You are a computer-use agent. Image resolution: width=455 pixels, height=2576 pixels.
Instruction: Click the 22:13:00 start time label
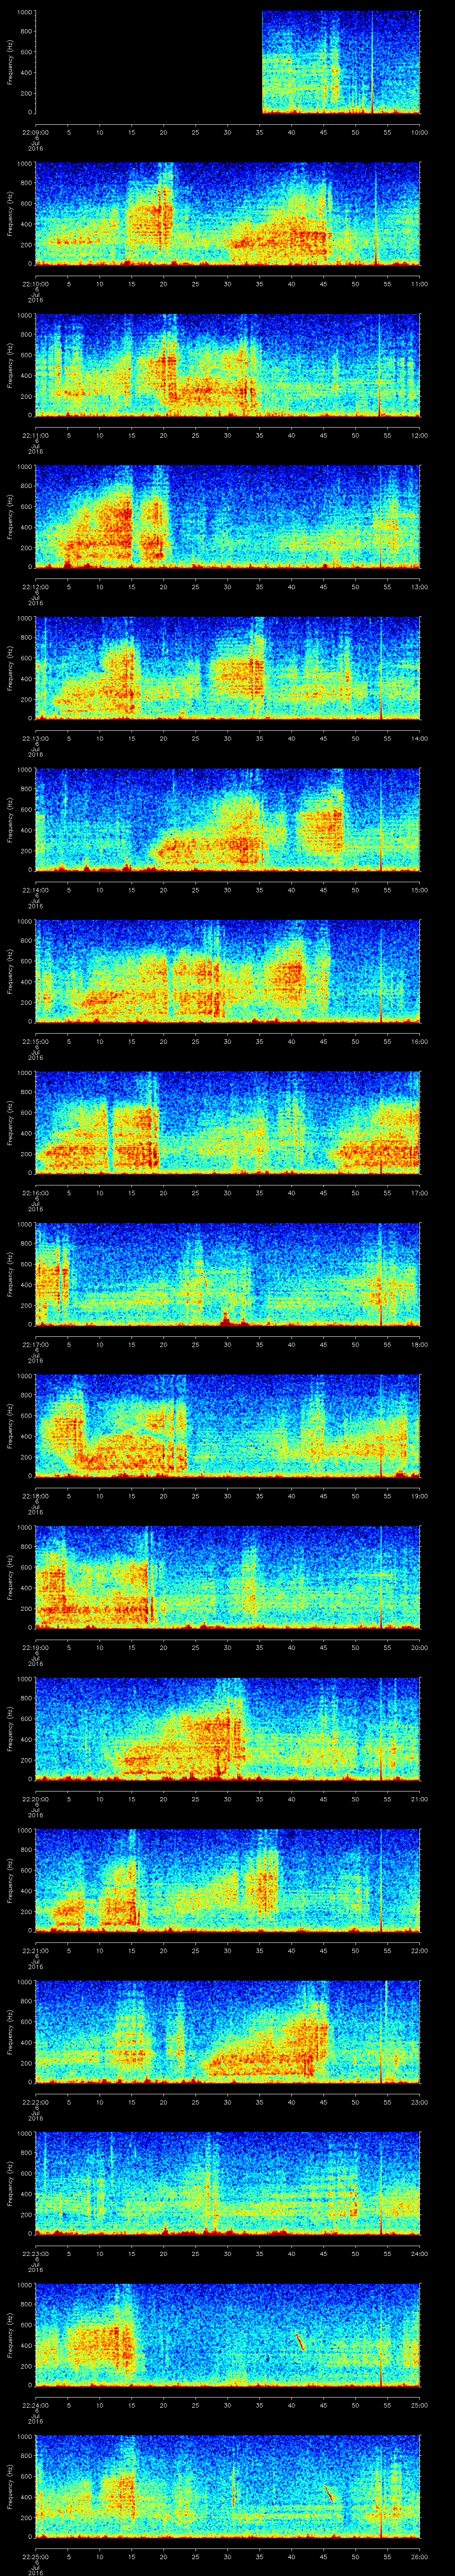pyautogui.click(x=35, y=738)
